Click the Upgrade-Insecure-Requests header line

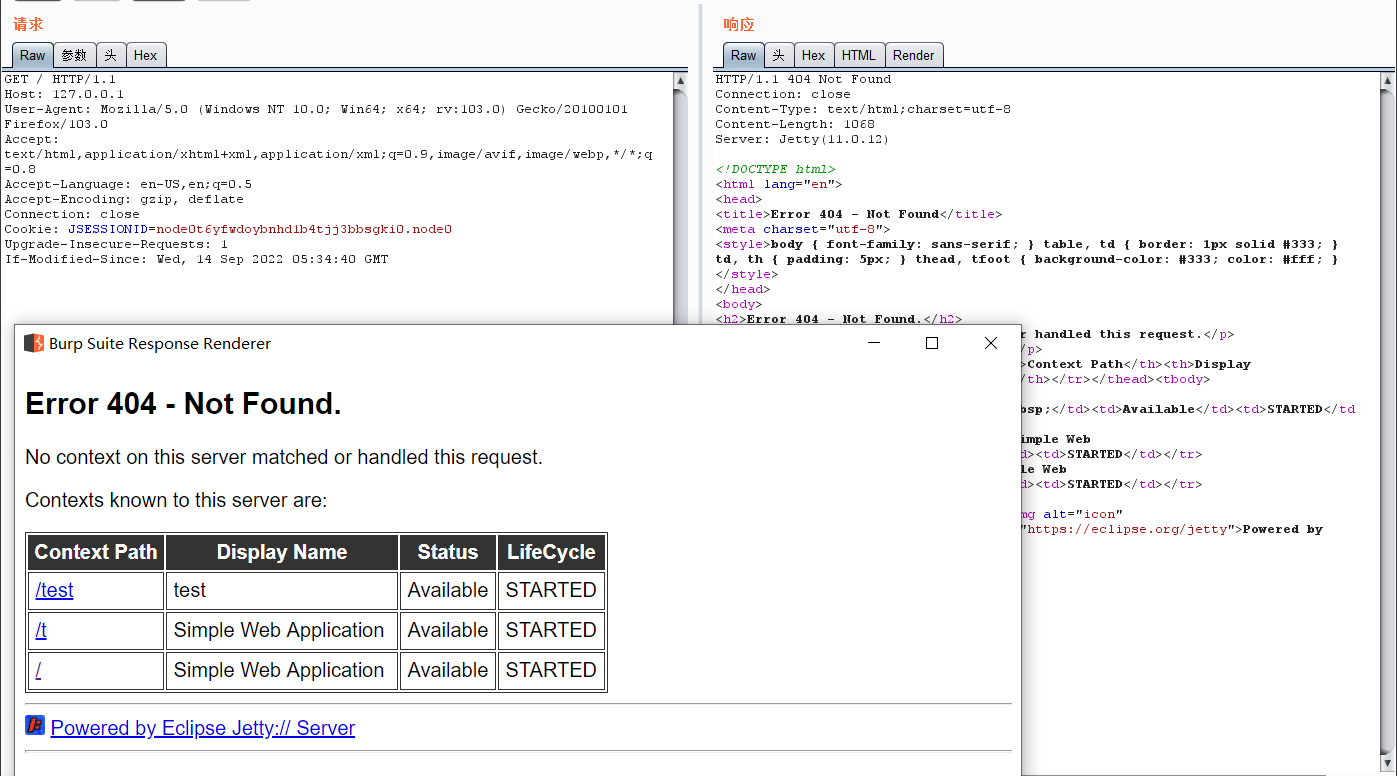coord(116,244)
